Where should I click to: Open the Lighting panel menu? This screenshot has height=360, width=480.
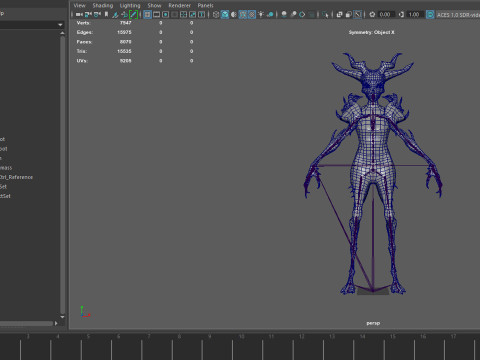point(130,5)
